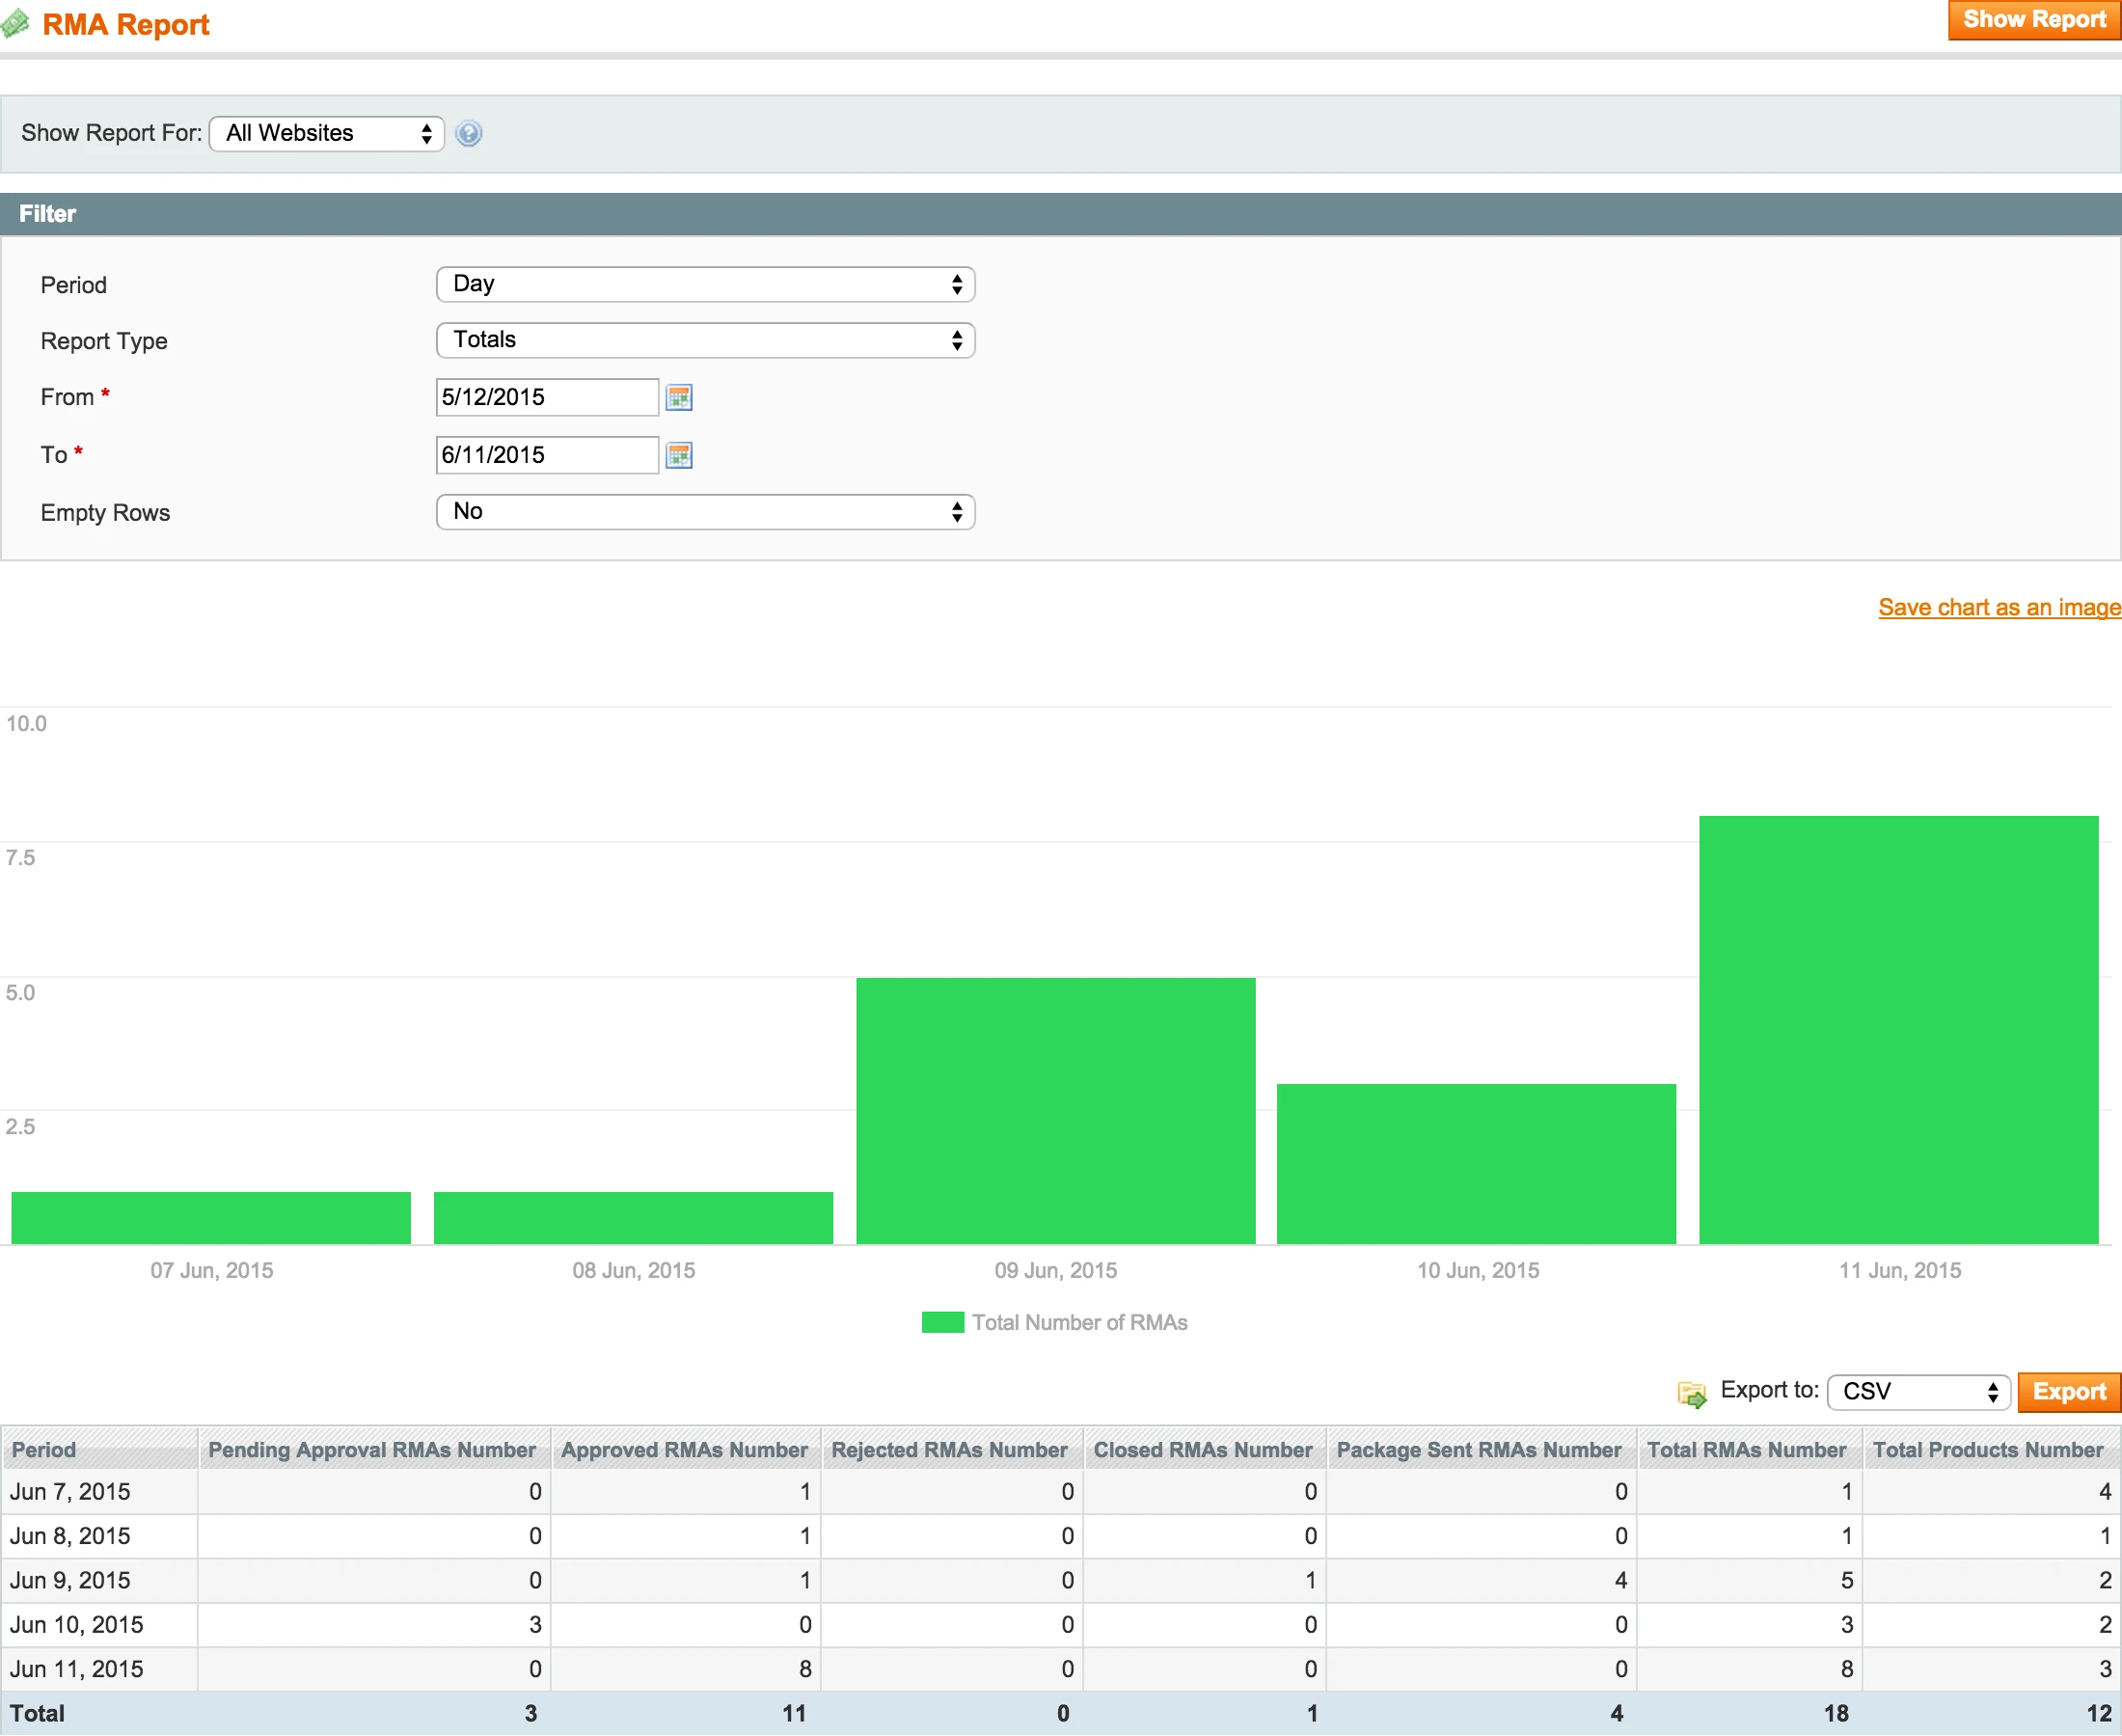The width and height of the screenshot is (2122, 1736).
Task: Click the RMA Report money icon
Action: tap(16, 23)
